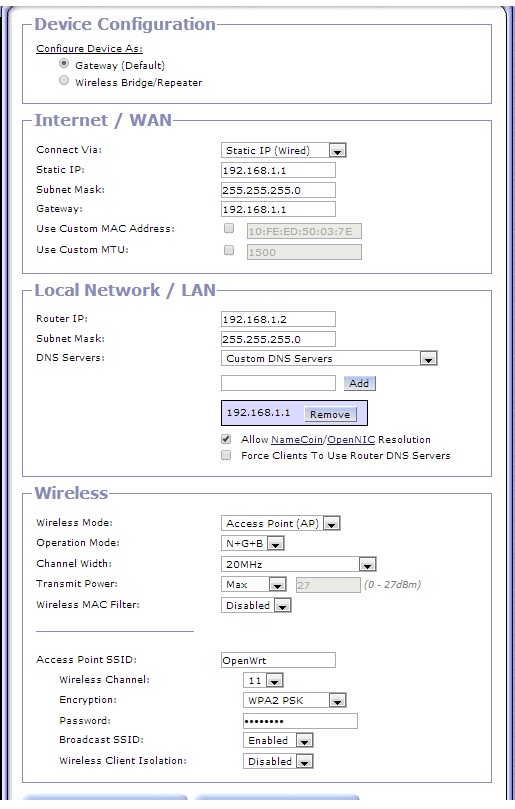Click the Add DNS server button
Viewport: 515px width, 809px height.
[x=360, y=383]
